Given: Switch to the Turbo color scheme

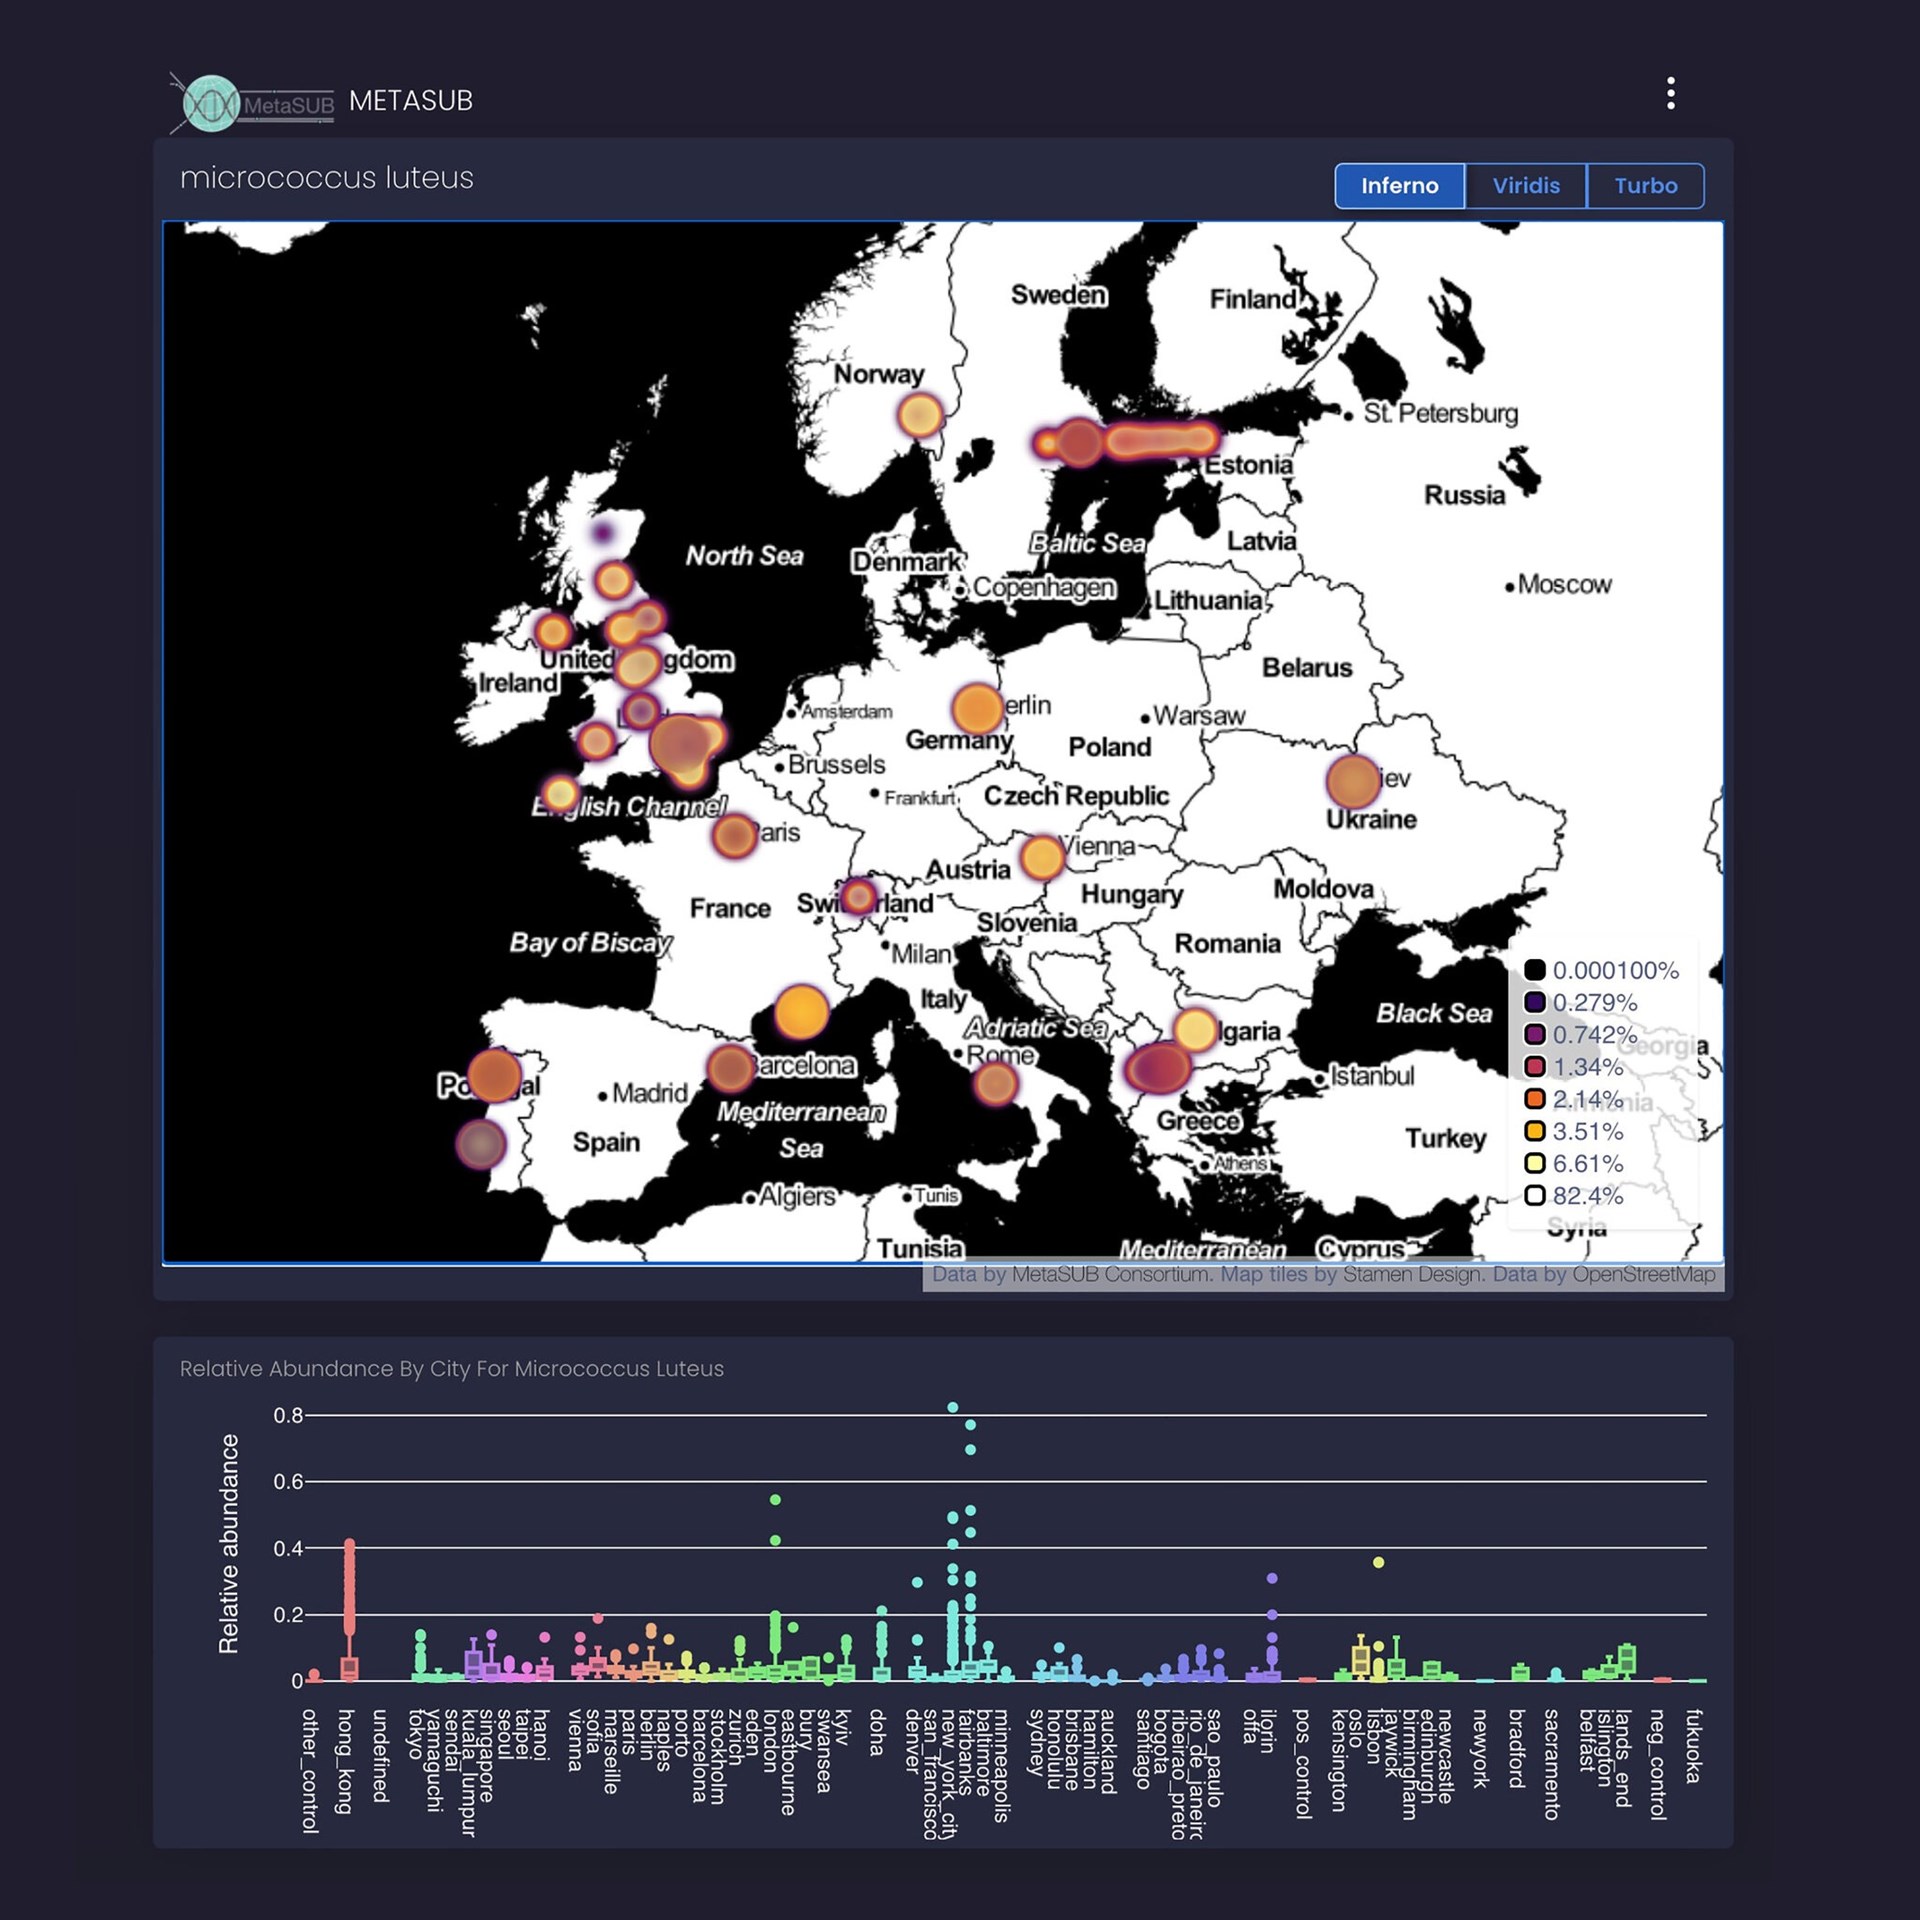Looking at the screenshot, I should pyautogui.click(x=1645, y=186).
